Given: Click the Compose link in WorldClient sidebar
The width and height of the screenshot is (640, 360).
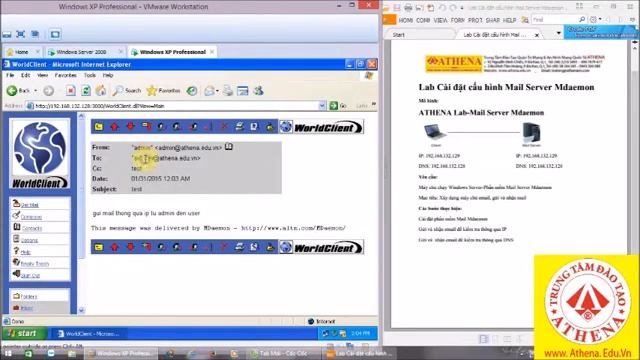Looking at the screenshot, I should [x=31, y=217].
